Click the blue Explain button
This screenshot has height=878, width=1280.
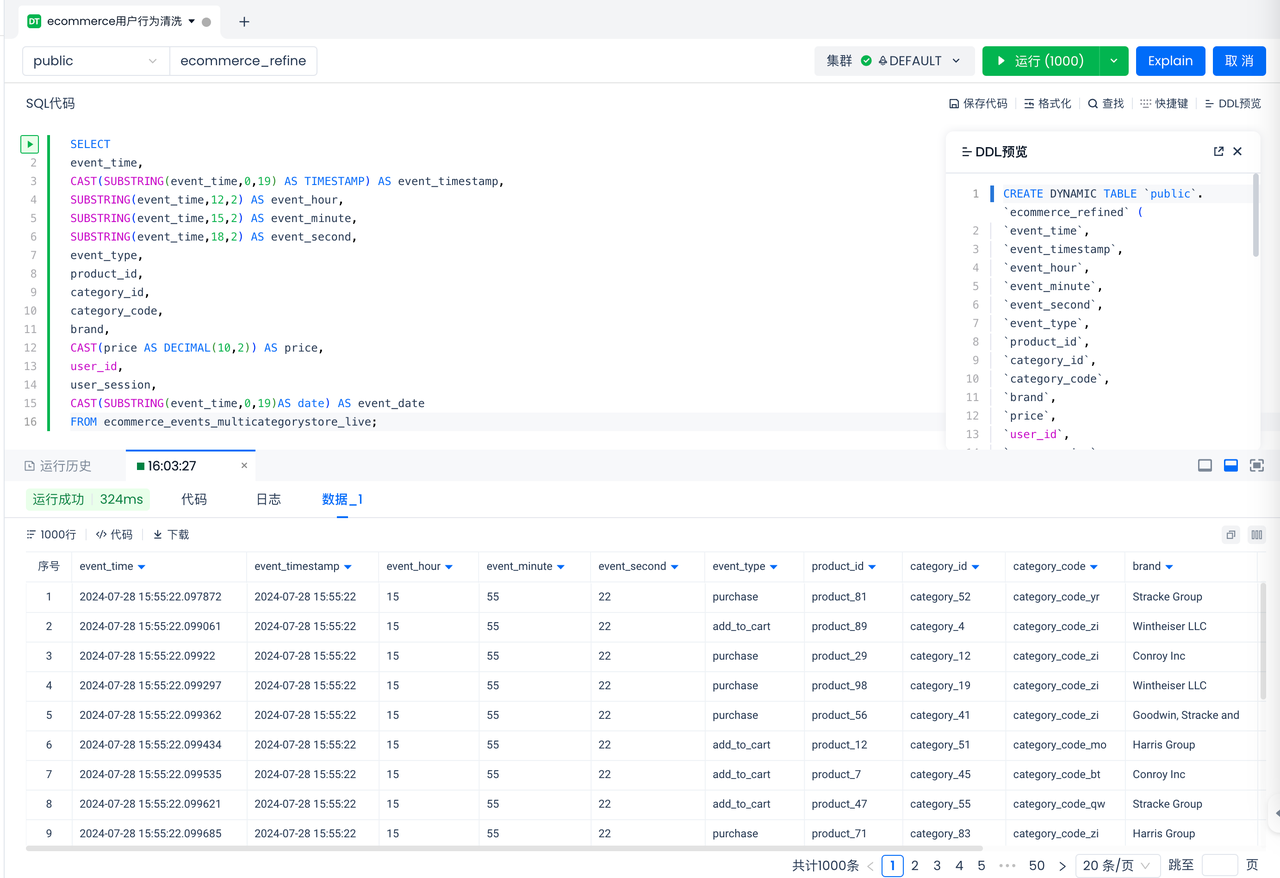1170,61
